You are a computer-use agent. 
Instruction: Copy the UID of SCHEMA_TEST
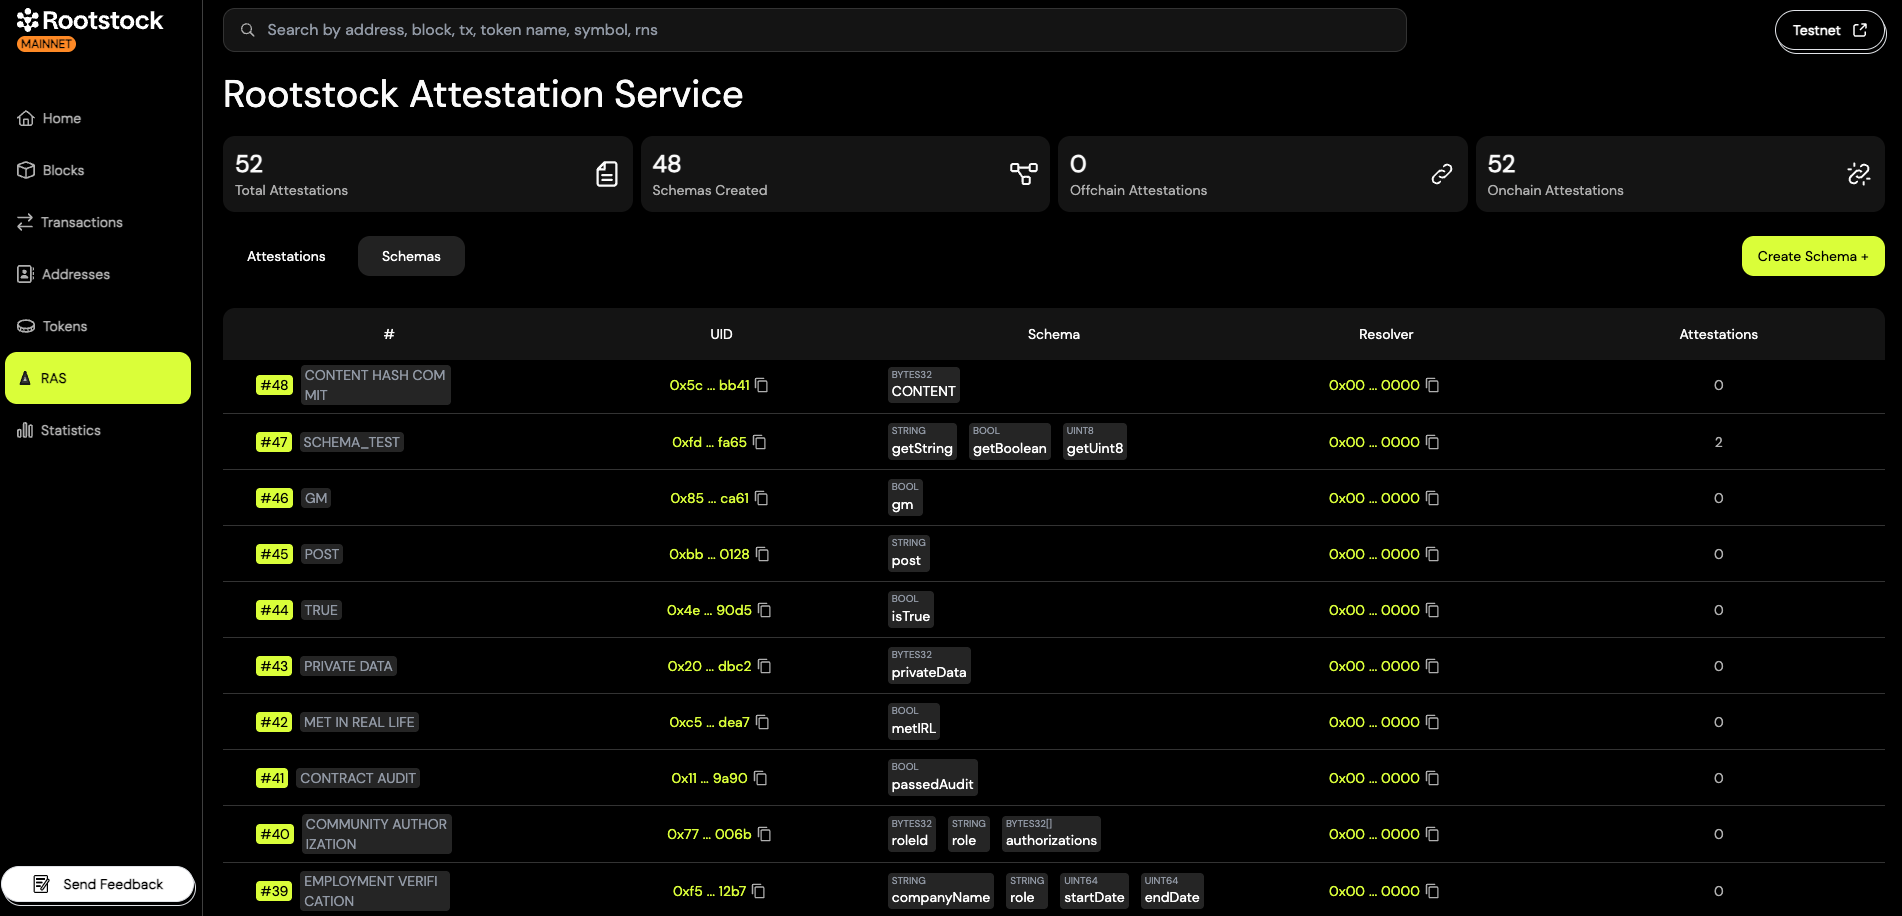pos(759,442)
